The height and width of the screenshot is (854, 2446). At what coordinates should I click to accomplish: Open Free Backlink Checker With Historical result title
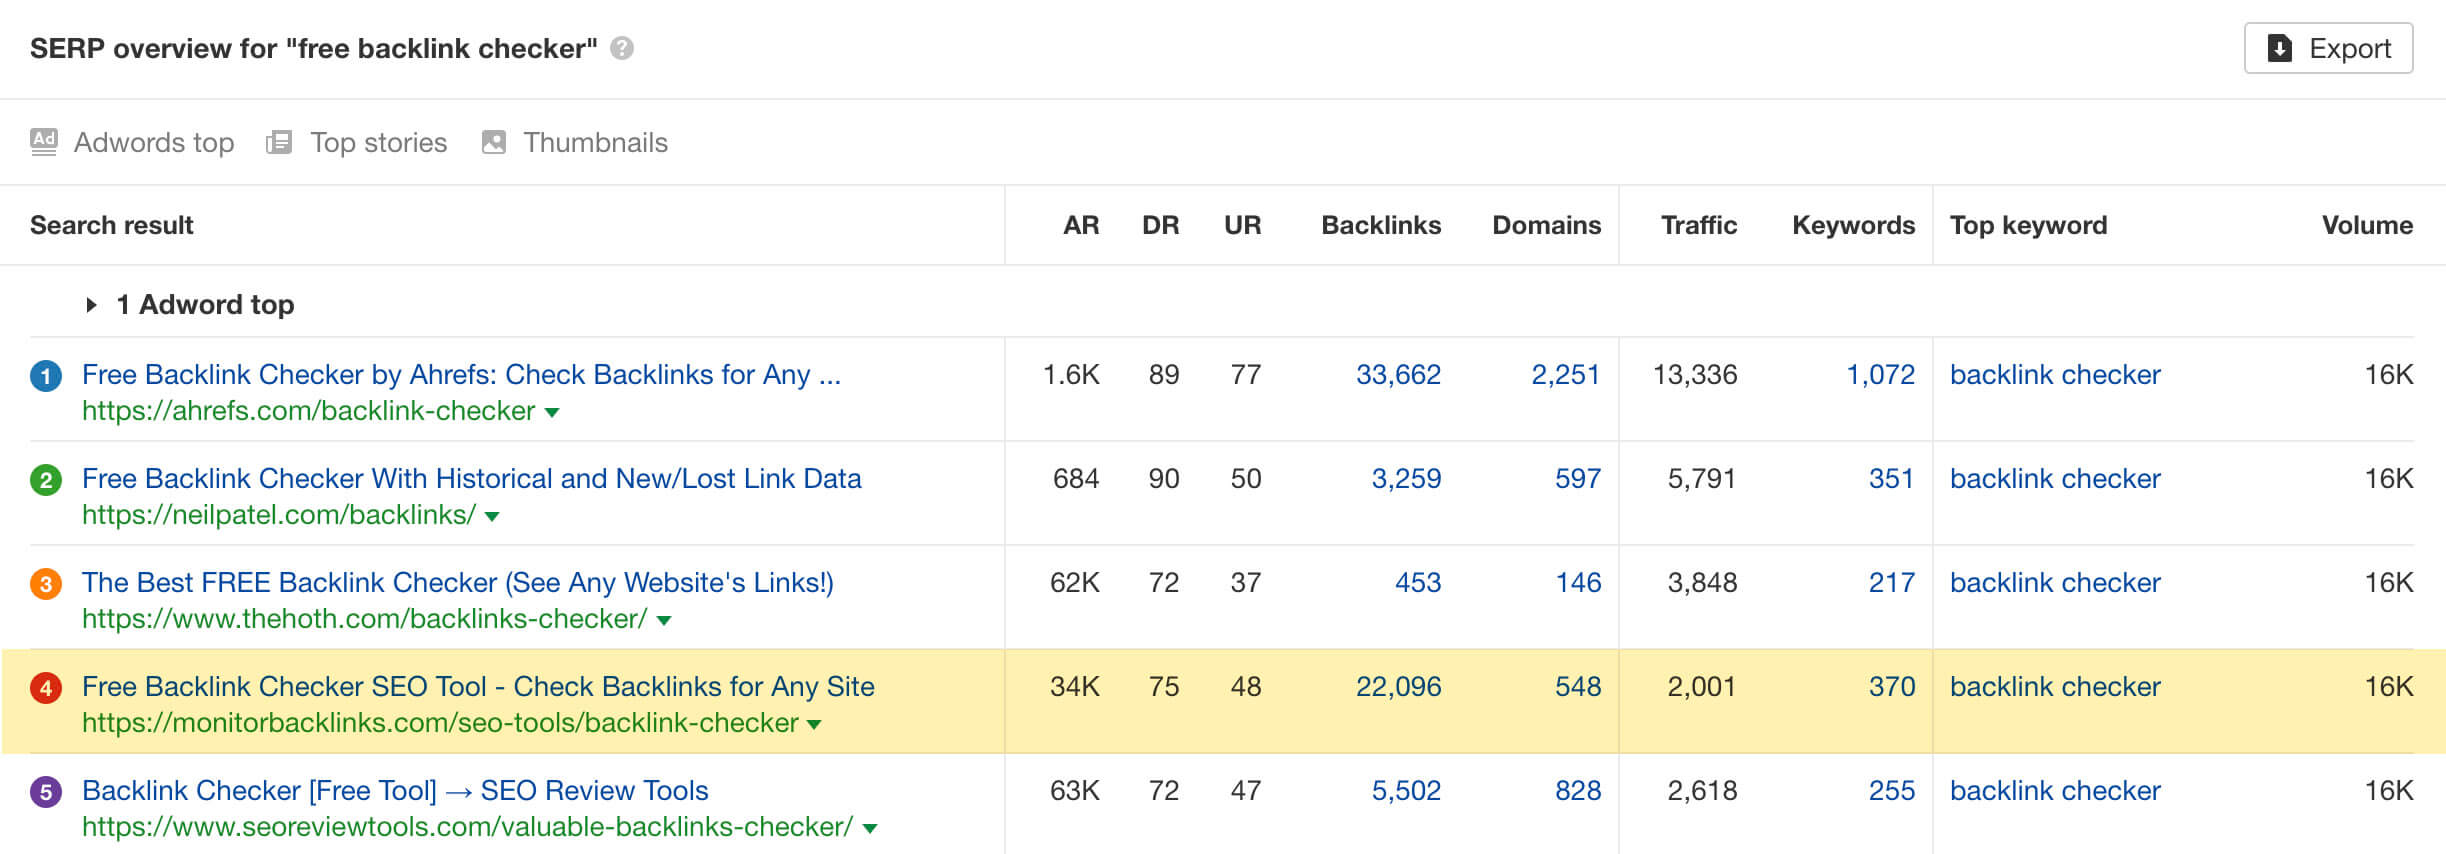coord(471,478)
